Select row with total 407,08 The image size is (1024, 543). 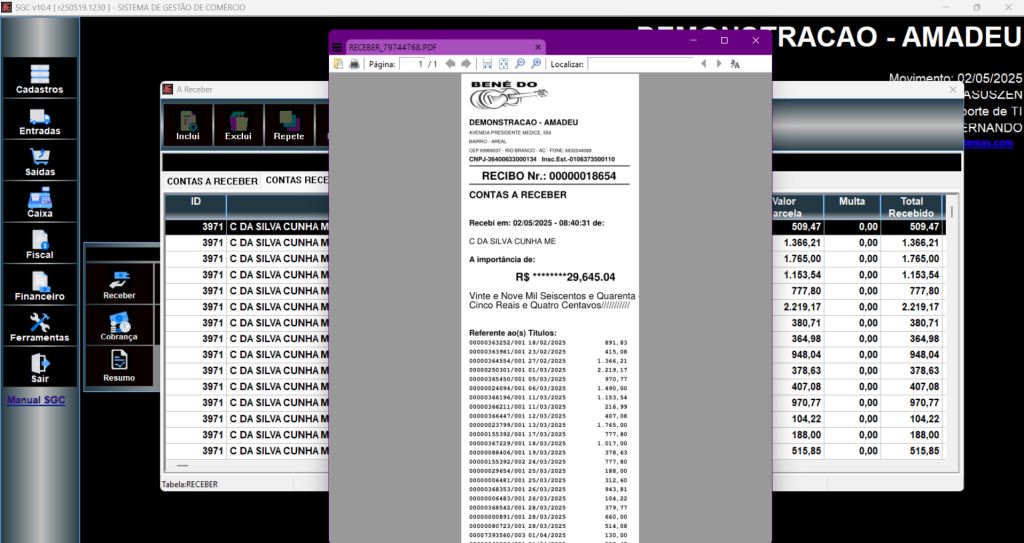click(554, 387)
